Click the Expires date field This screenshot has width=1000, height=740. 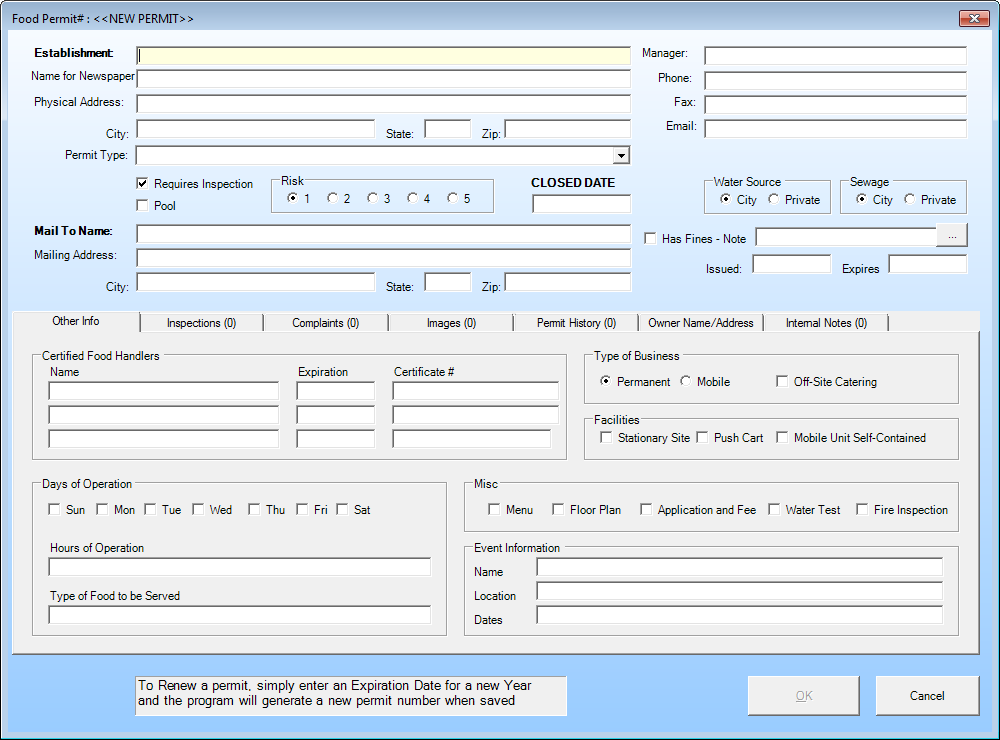click(928, 264)
